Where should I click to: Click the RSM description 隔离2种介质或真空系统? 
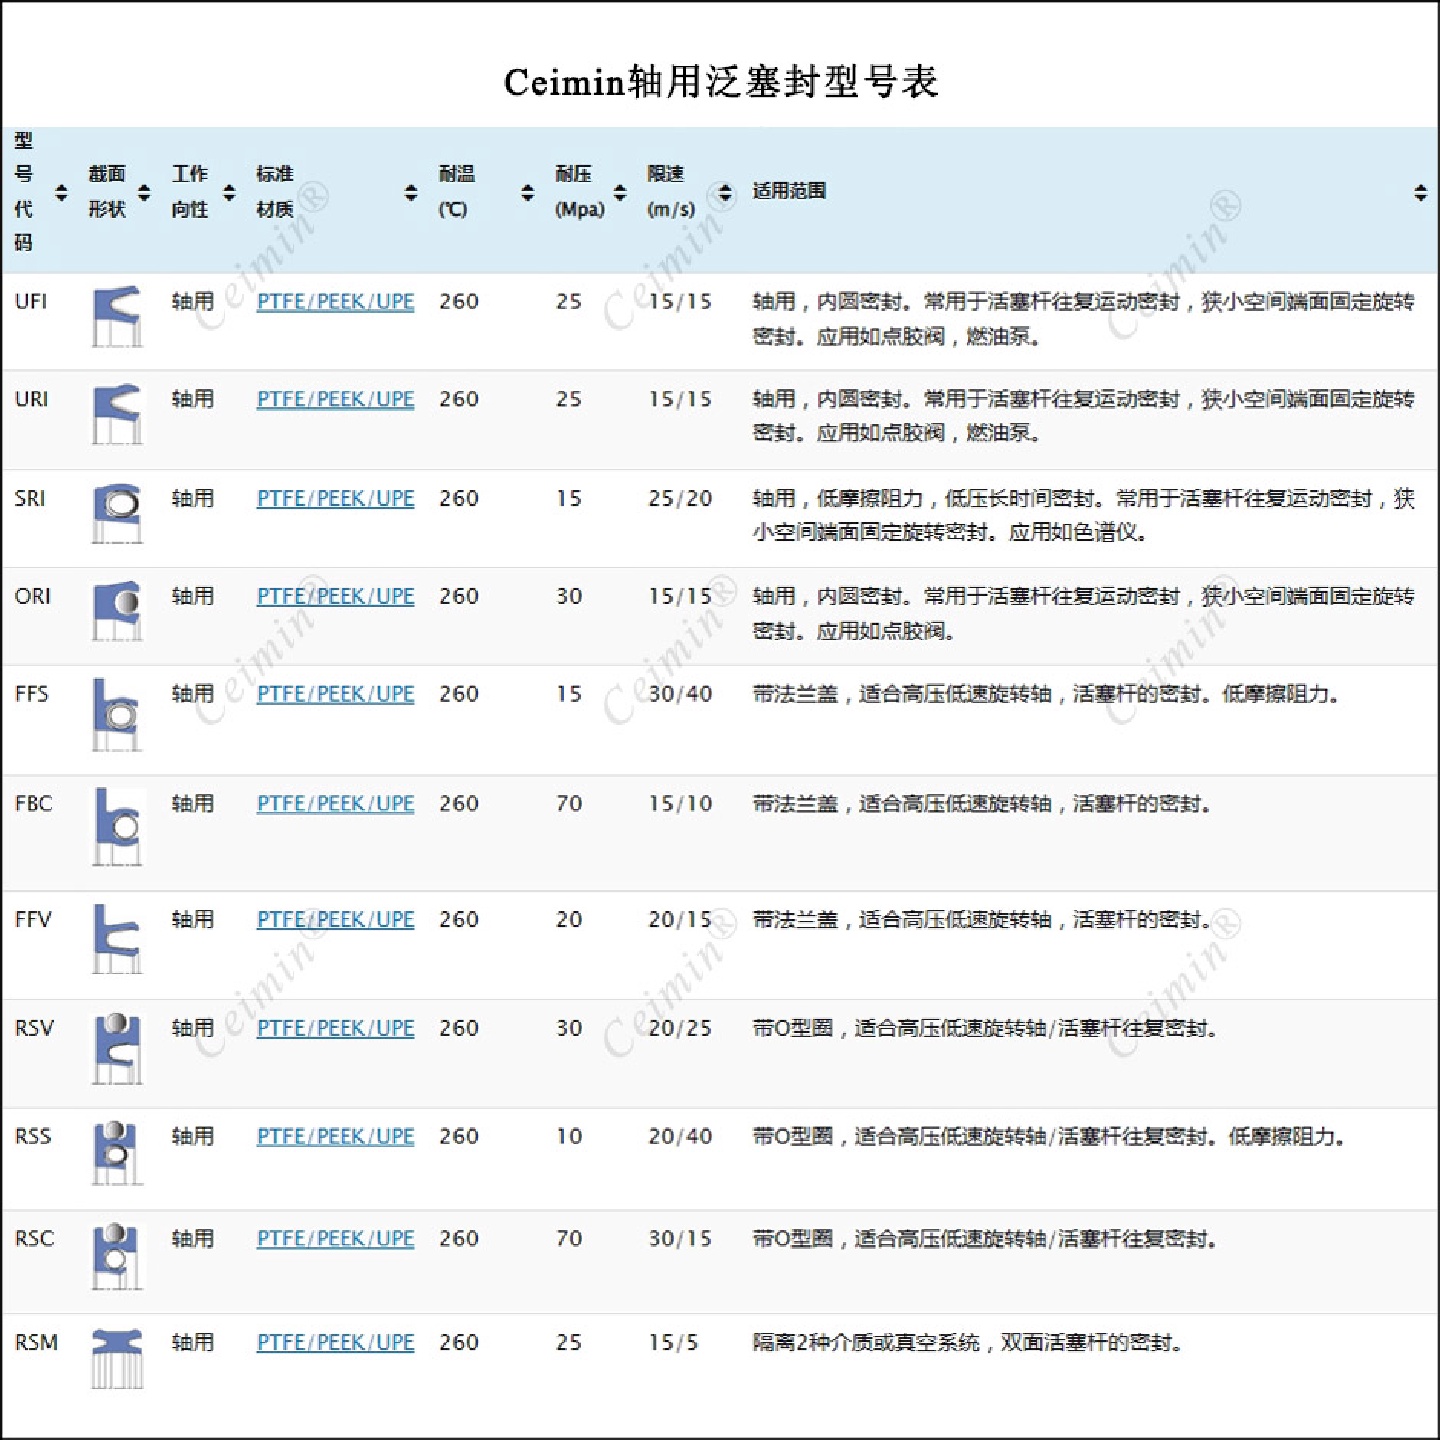pos(866,1343)
